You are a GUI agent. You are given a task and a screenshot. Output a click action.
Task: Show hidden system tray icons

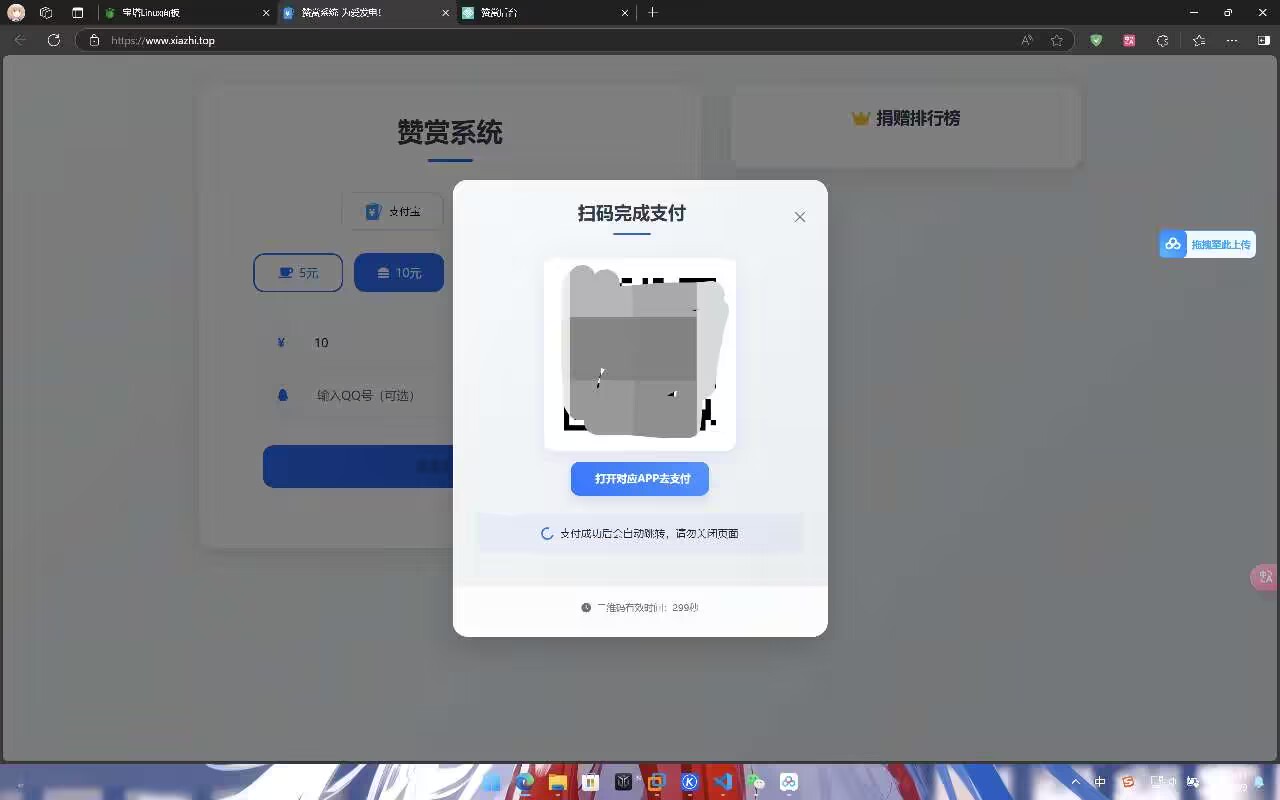(x=1076, y=782)
